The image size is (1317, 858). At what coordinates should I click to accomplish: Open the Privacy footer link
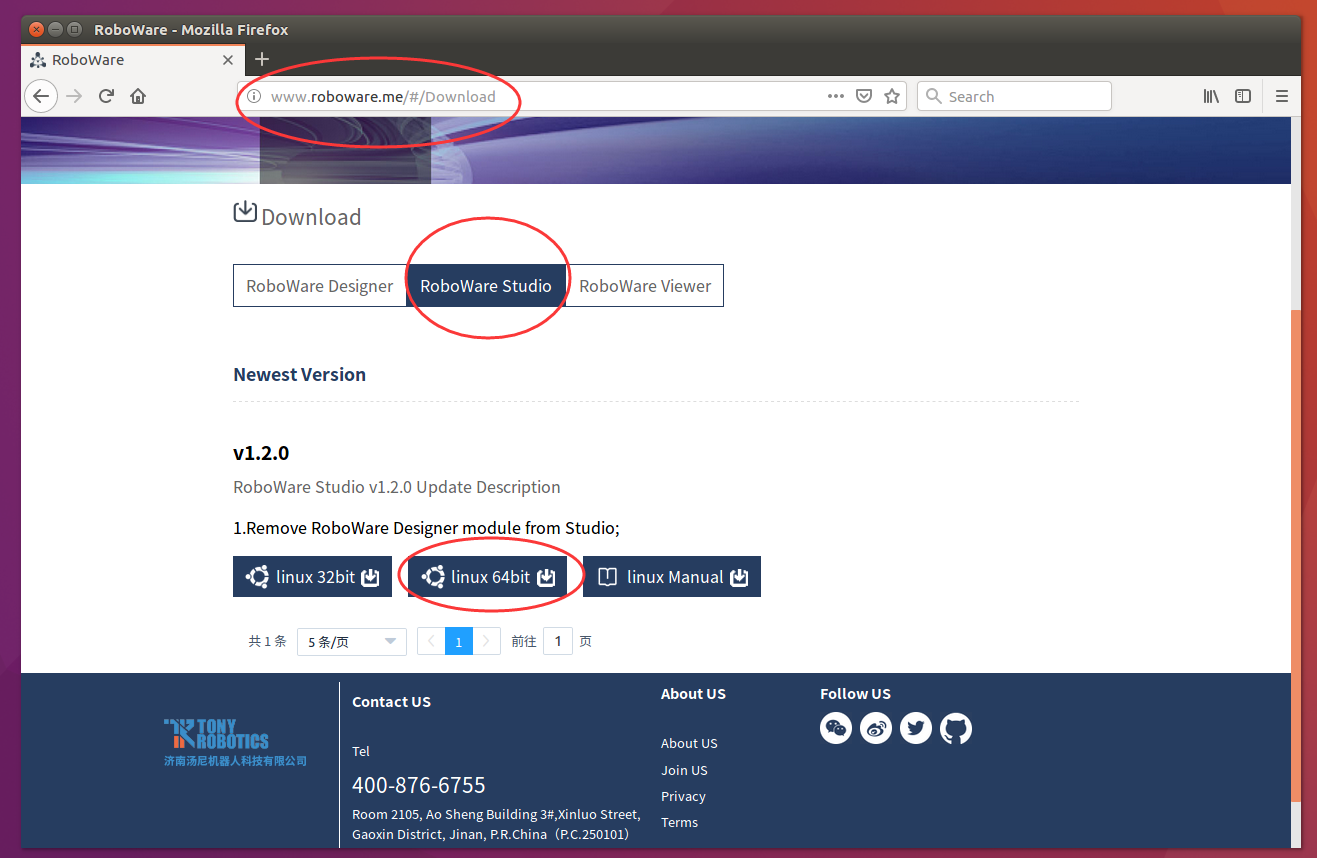click(683, 796)
